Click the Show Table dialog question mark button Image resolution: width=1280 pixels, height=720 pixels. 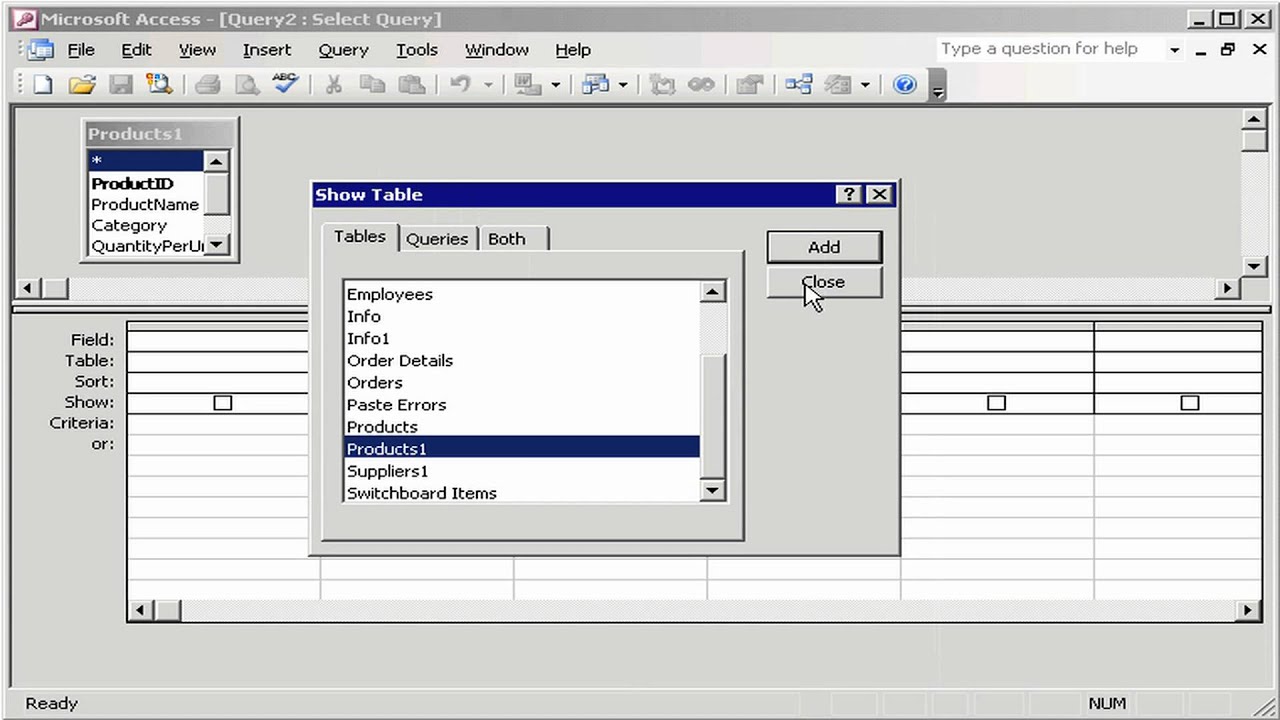tap(848, 194)
